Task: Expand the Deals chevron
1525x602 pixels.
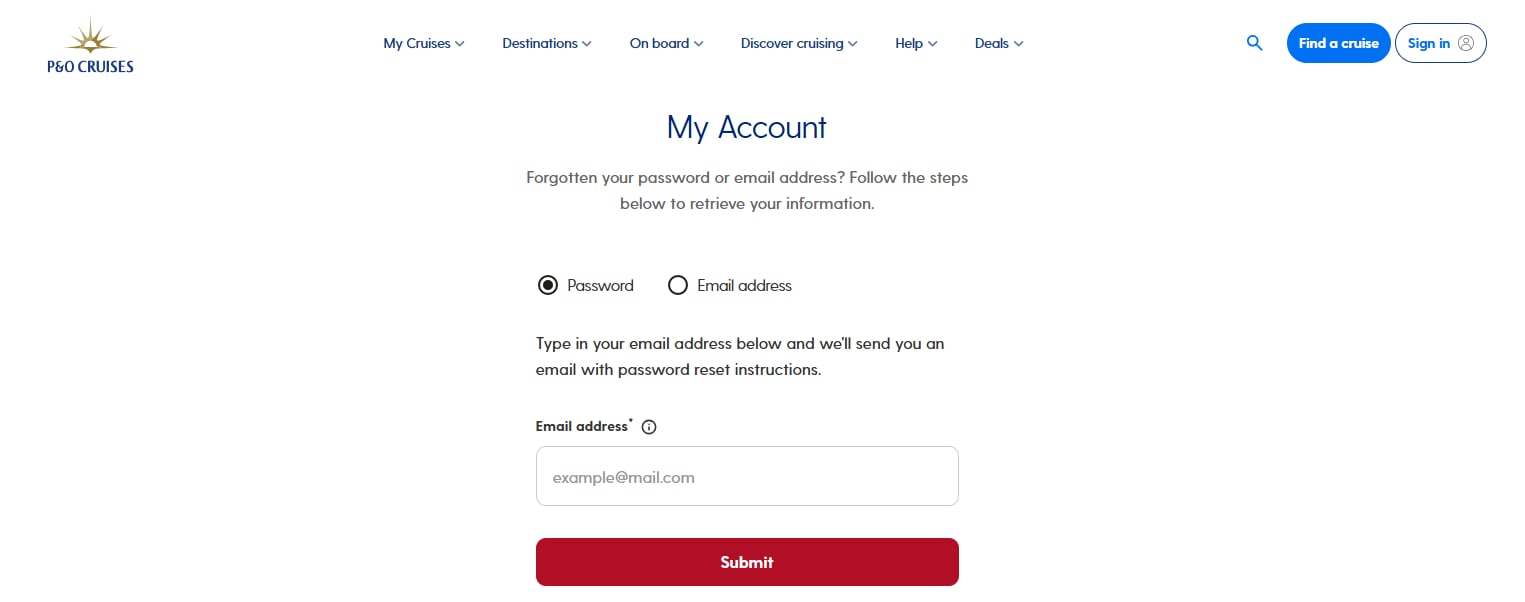Action: (x=1018, y=44)
